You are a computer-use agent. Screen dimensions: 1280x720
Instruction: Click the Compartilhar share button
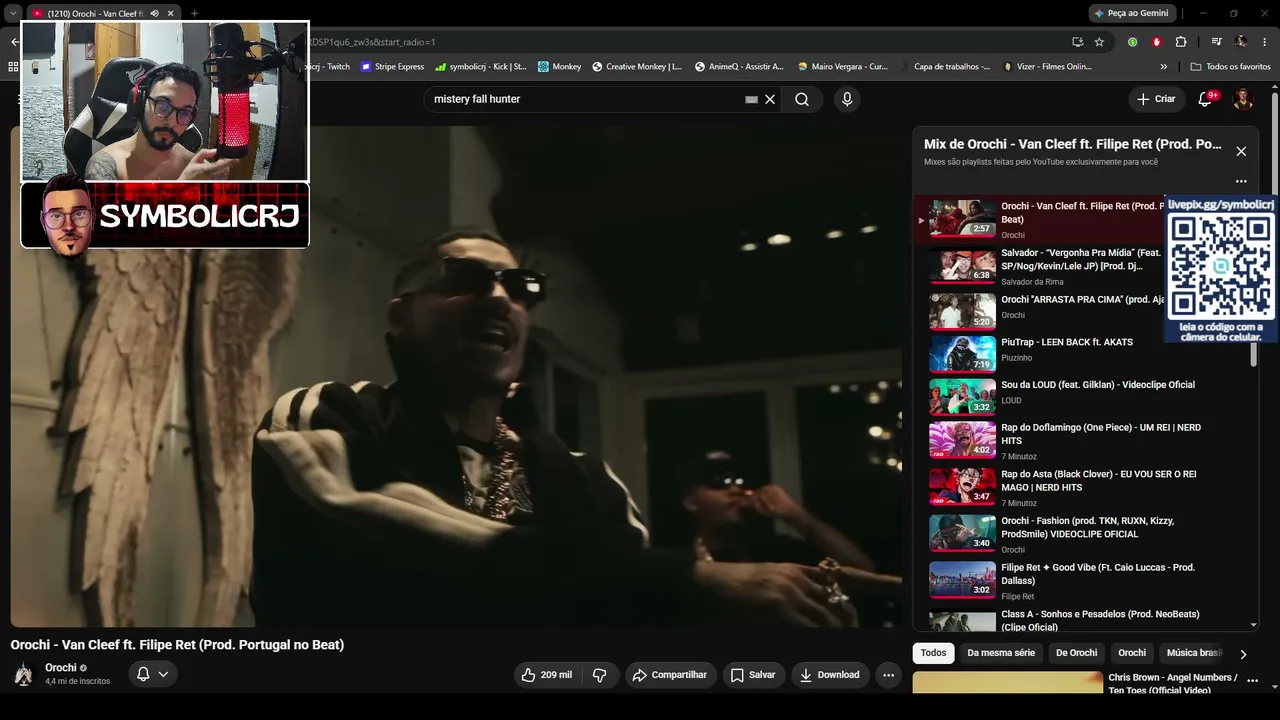tap(670, 675)
